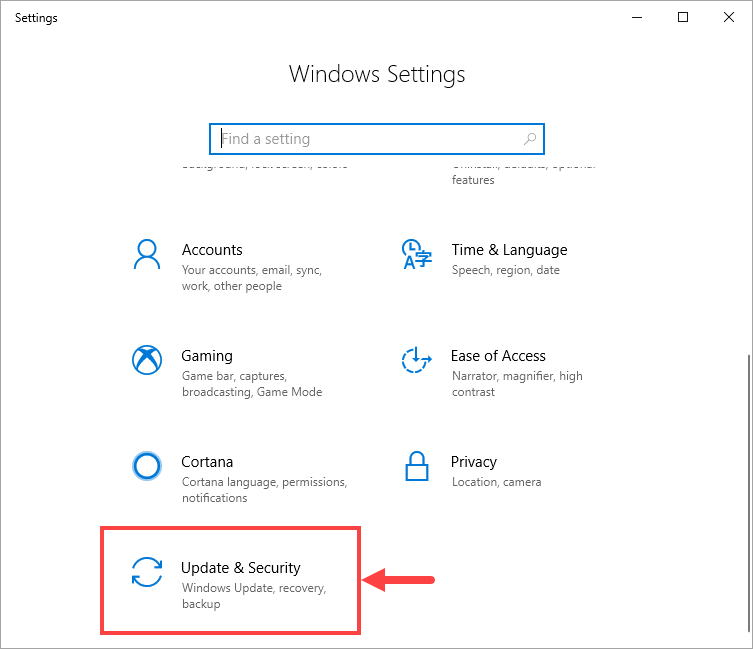Click the magnifier search icon
Image resolution: width=753 pixels, height=649 pixels.
[x=530, y=139]
